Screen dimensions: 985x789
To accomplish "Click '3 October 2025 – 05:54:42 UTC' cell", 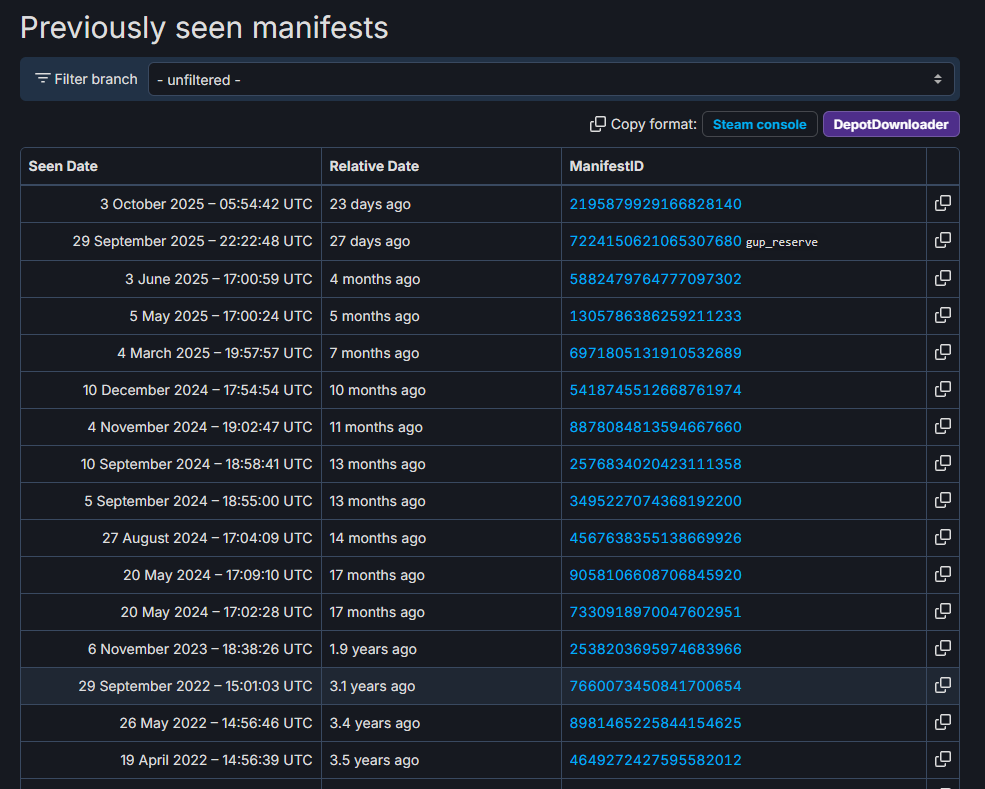I will click(x=171, y=204).
